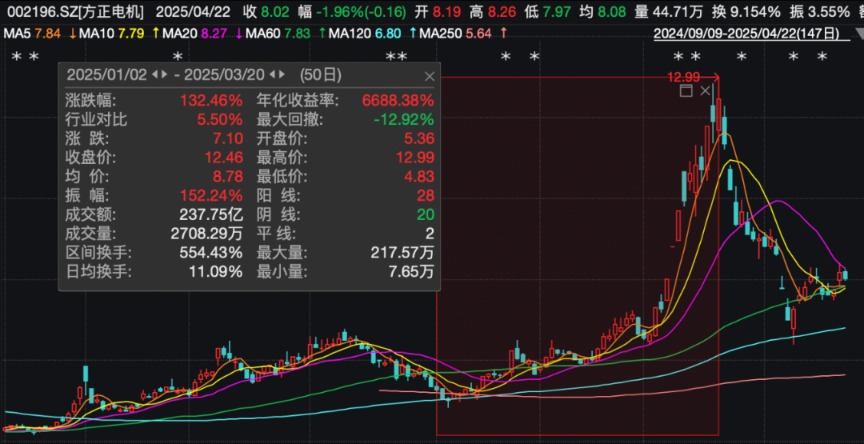Expand the triangle dropdown beside the date range
Screen dimensions: 864x444
(x=858, y=34)
